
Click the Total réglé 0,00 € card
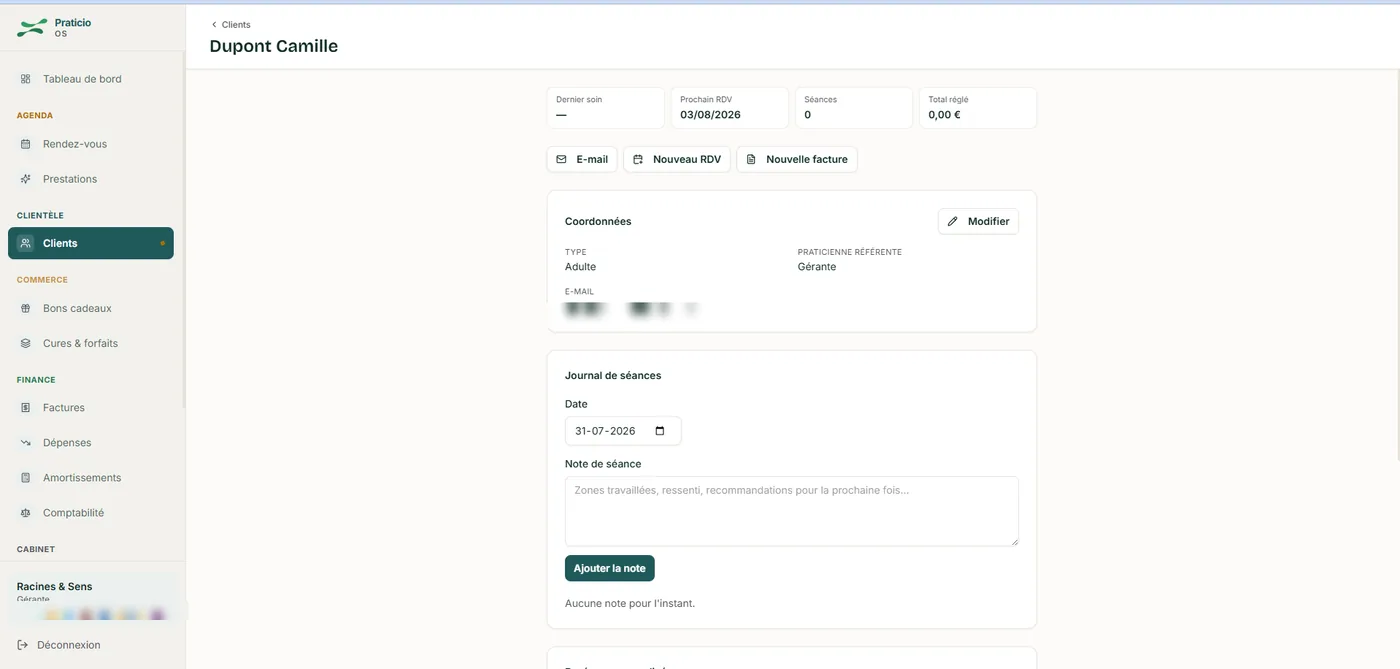coord(978,108)
